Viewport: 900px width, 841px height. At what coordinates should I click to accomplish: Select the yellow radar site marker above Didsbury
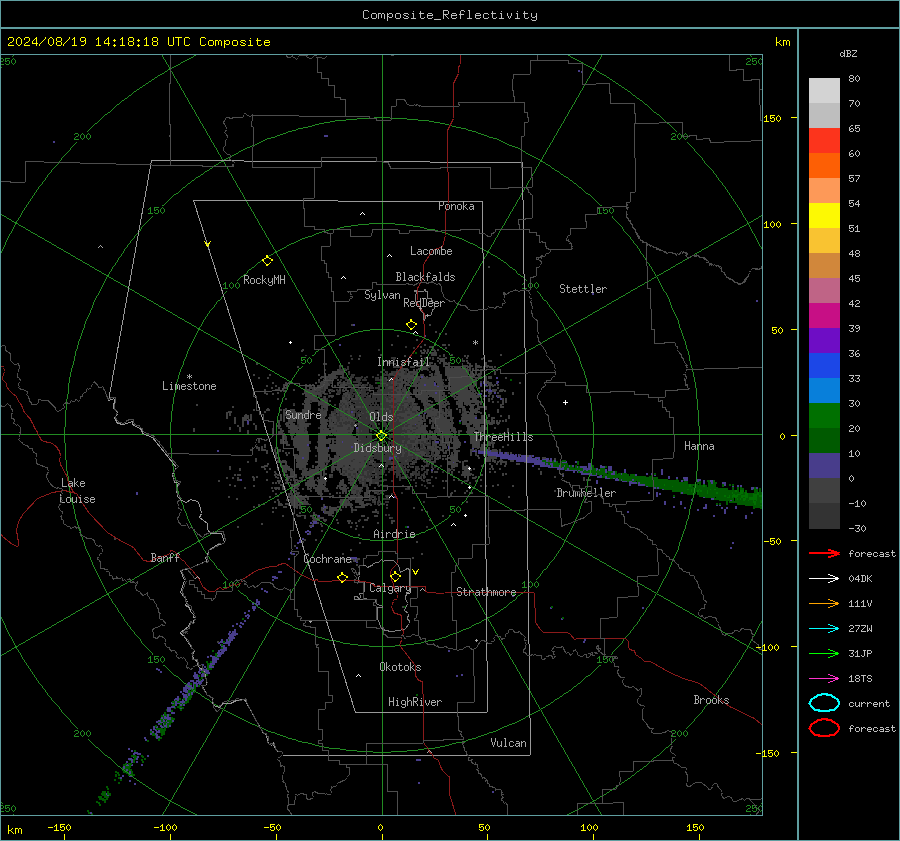coord(381,436)
